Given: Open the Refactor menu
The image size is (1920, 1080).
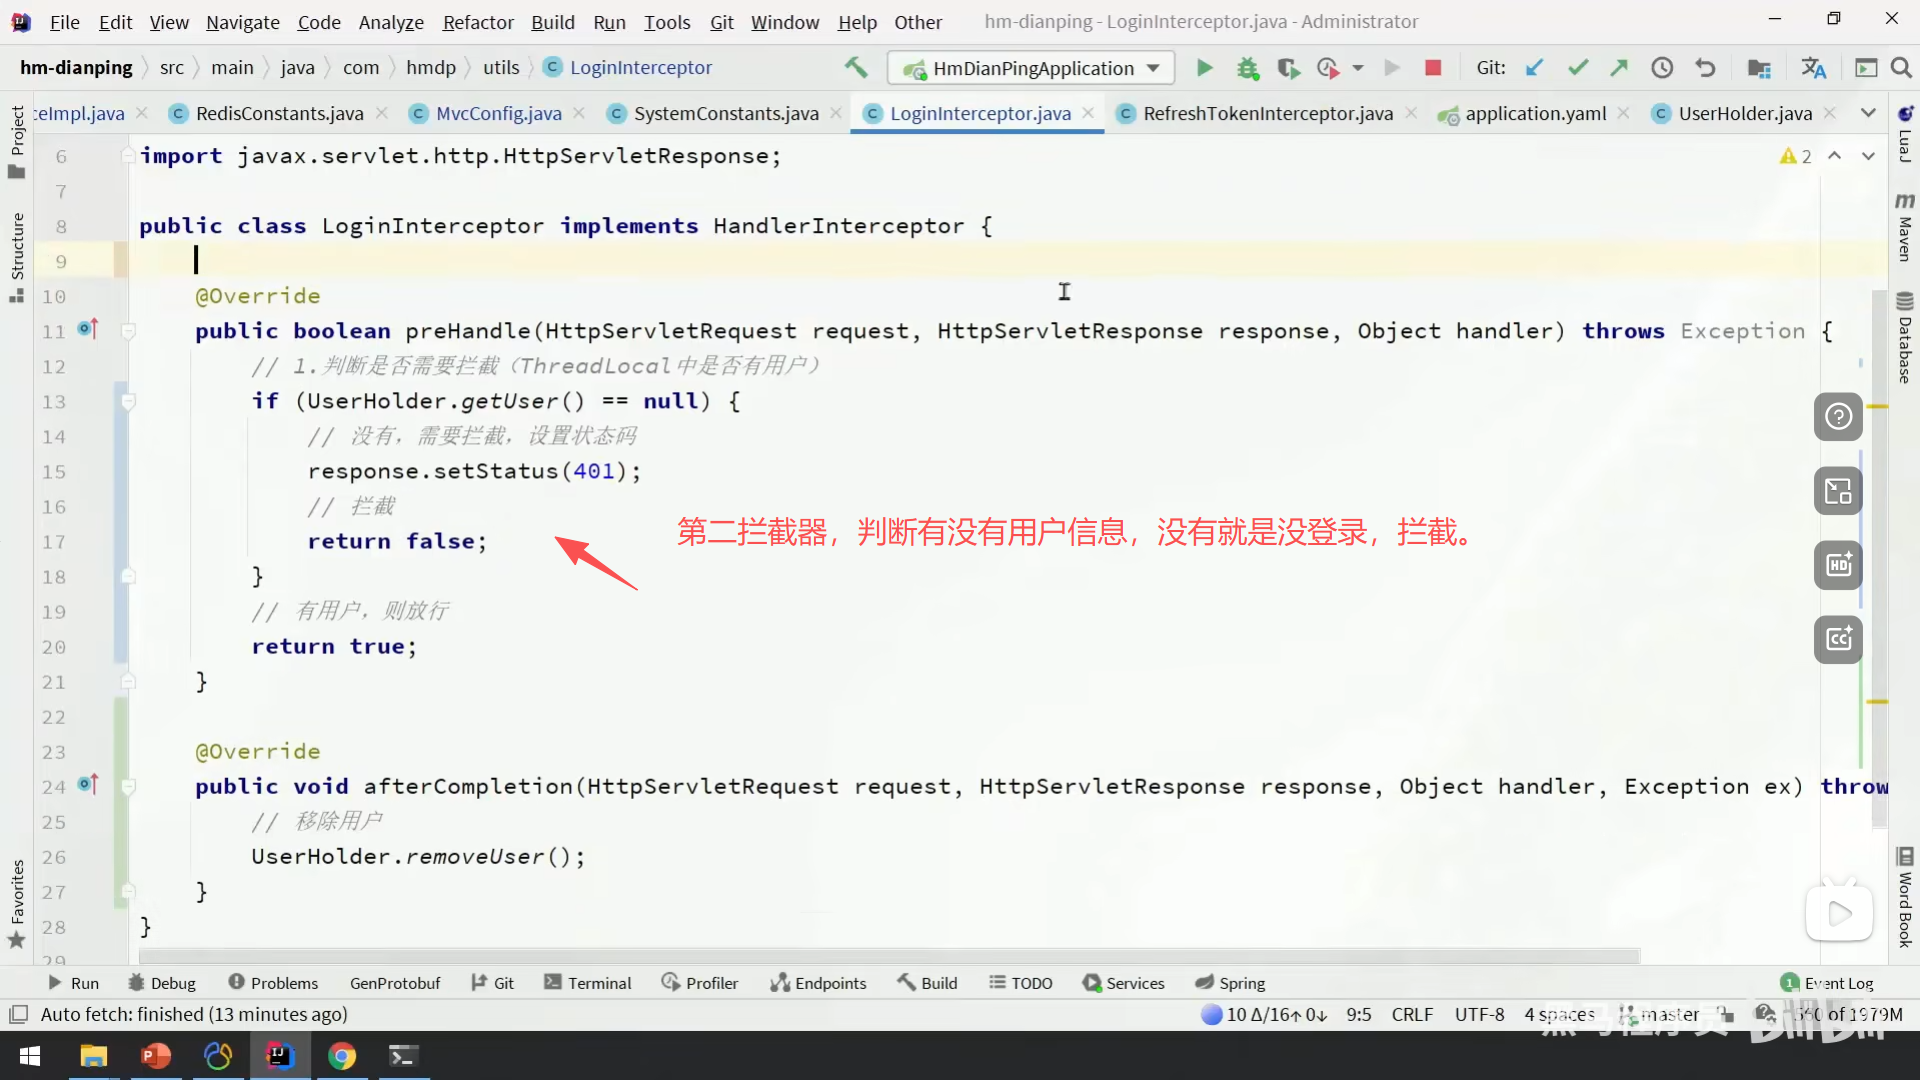Looking at the screenshot, I should (478, 22).
